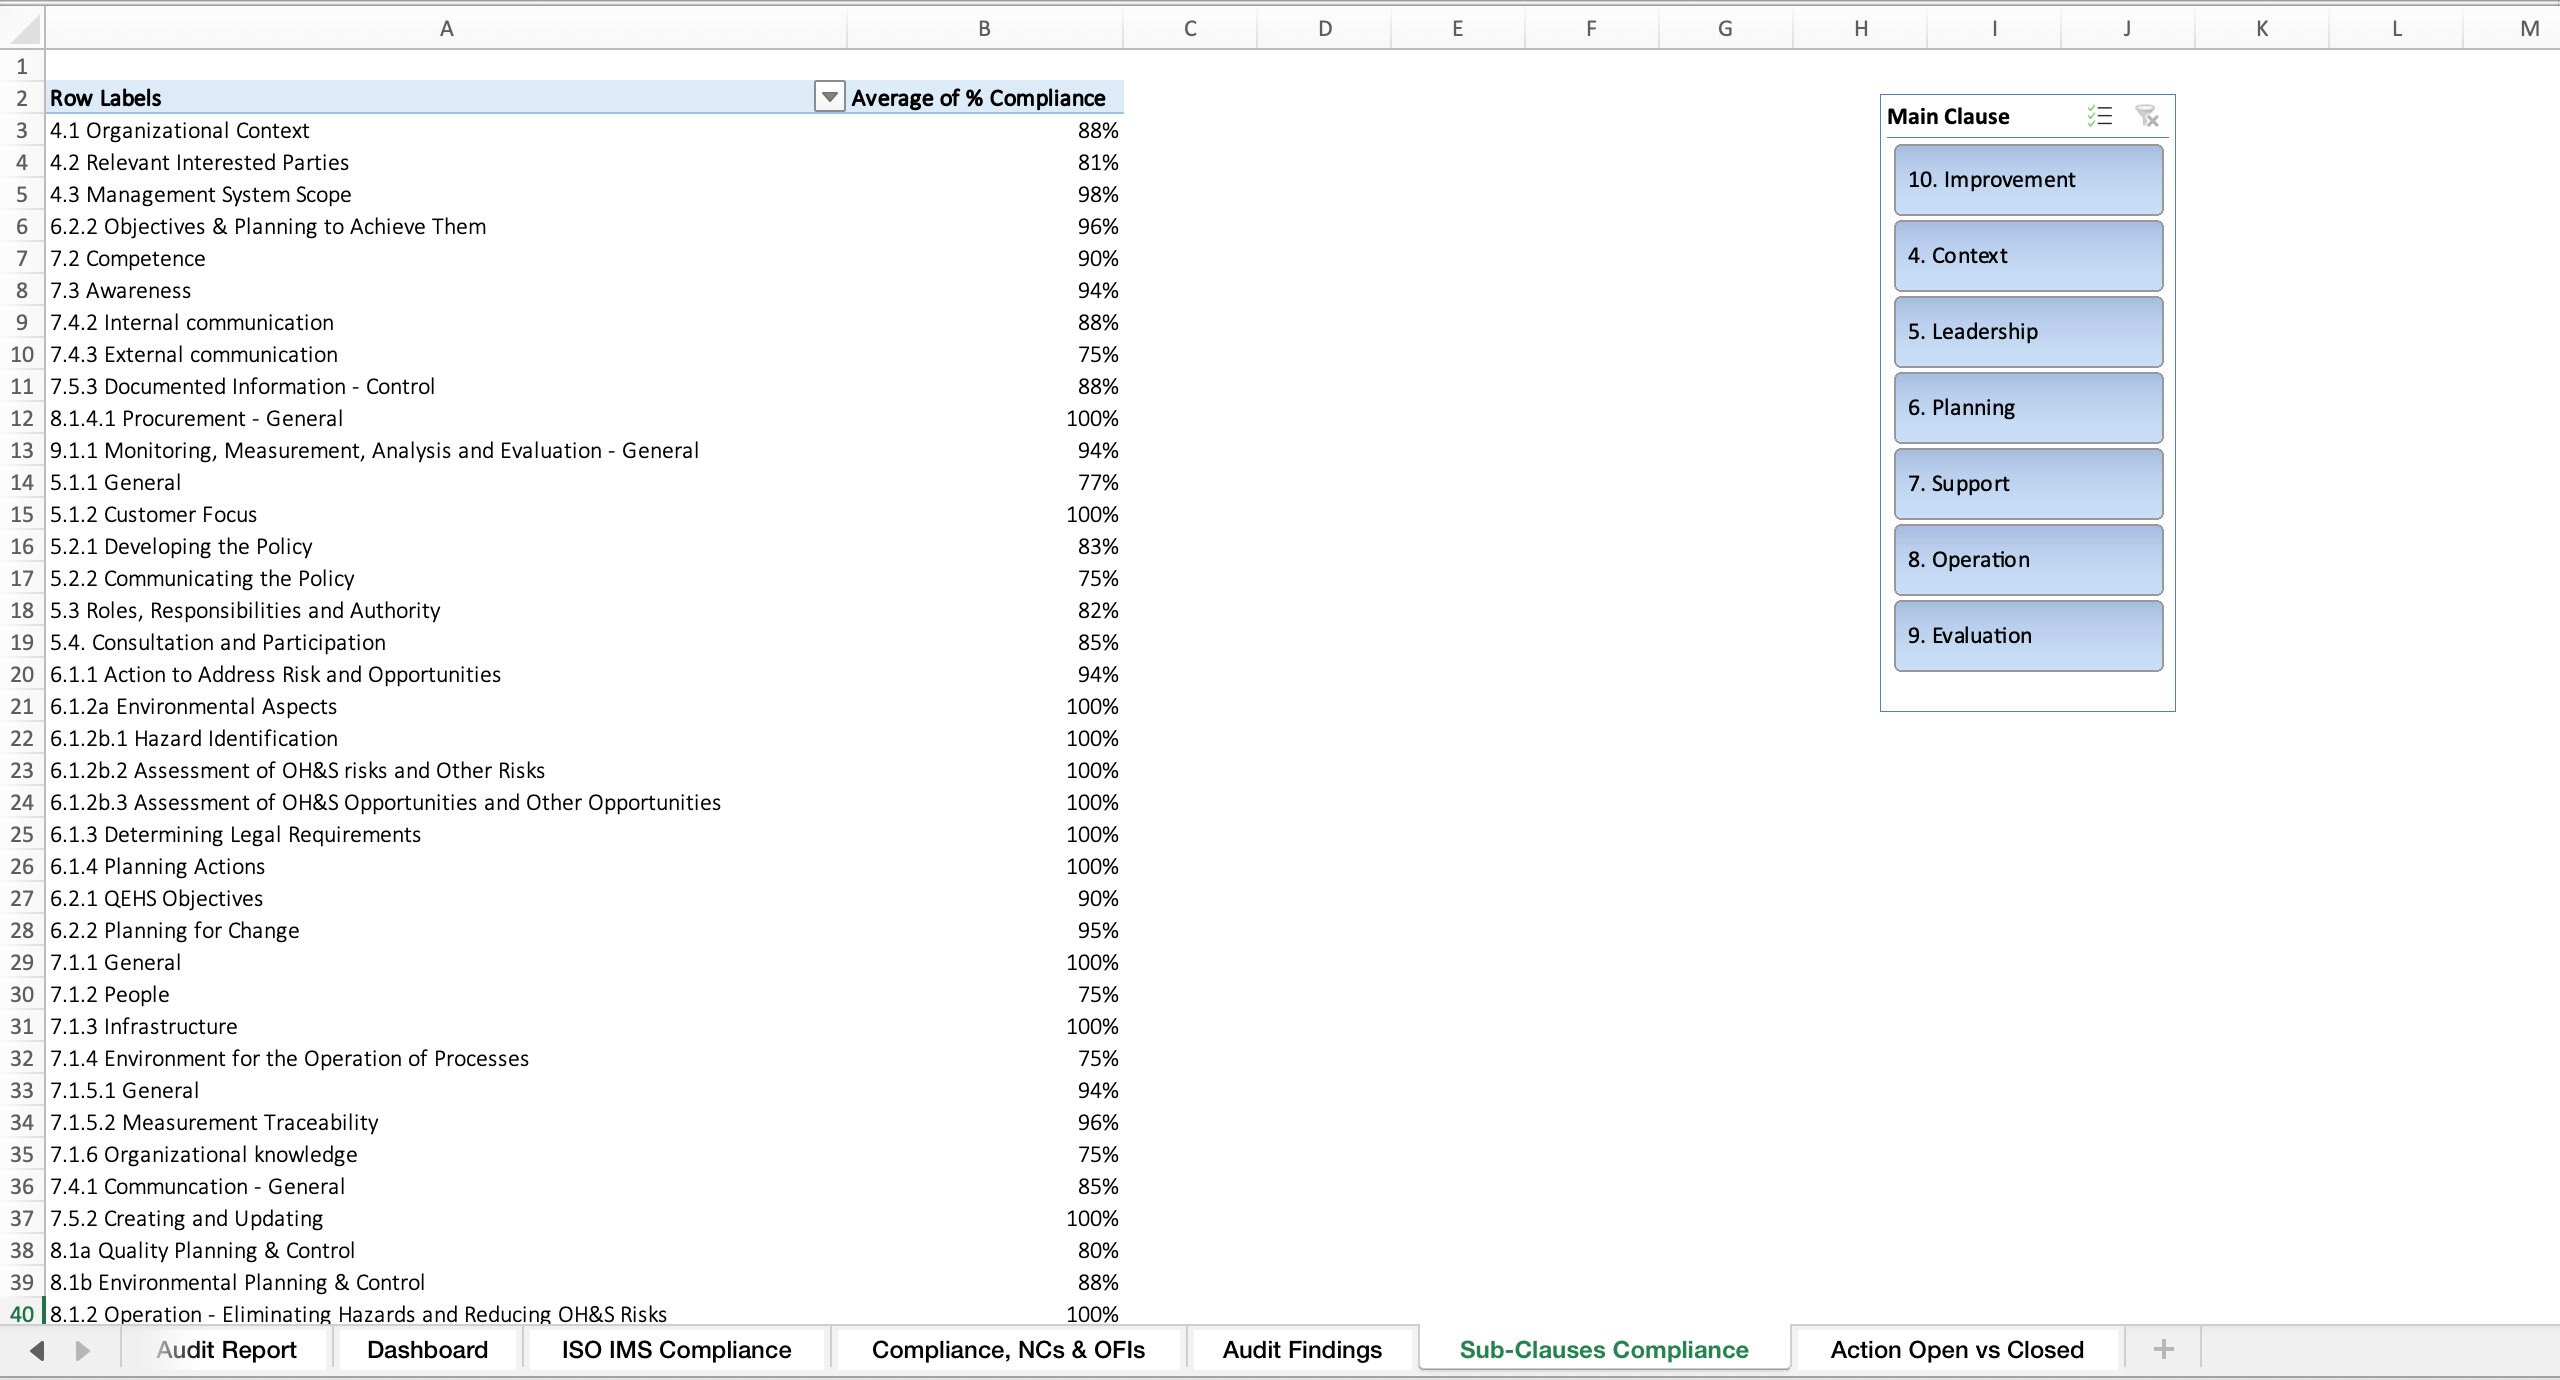The width and height of the screenshot is (2560, 1380).
Task: Click the right sheet navigation arrow
Action: pyautogui.click(x=84, y=1349)
